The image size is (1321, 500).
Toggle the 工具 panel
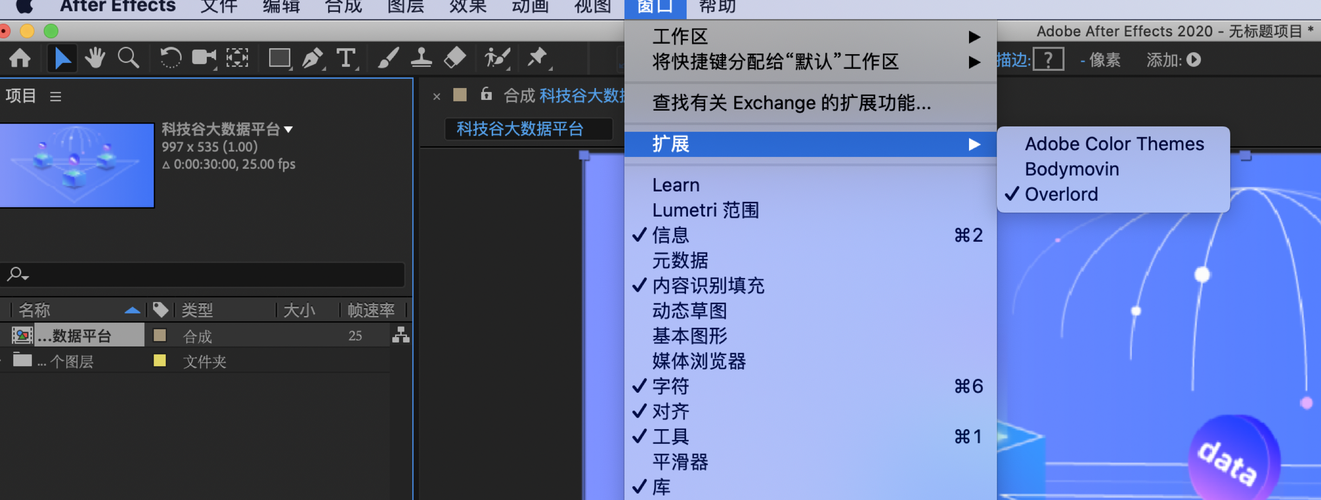(809, 436)
